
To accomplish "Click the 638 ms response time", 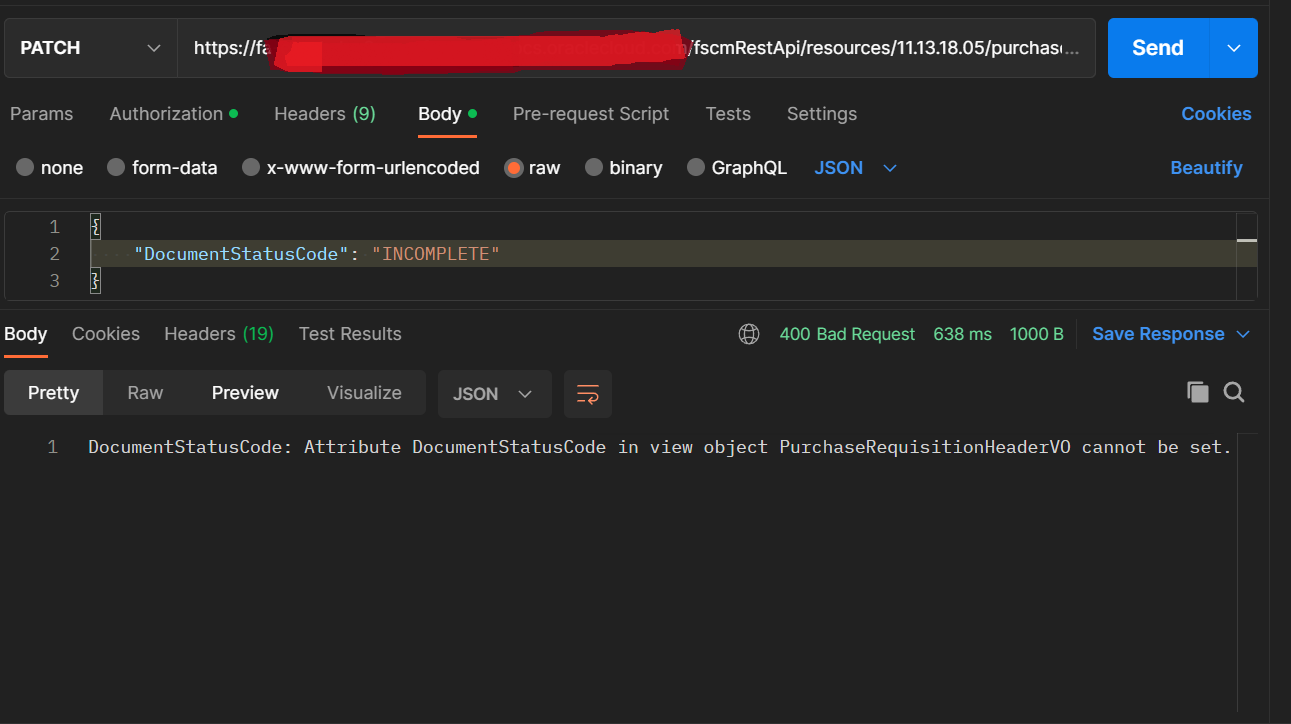I will (x=962, y=334).
